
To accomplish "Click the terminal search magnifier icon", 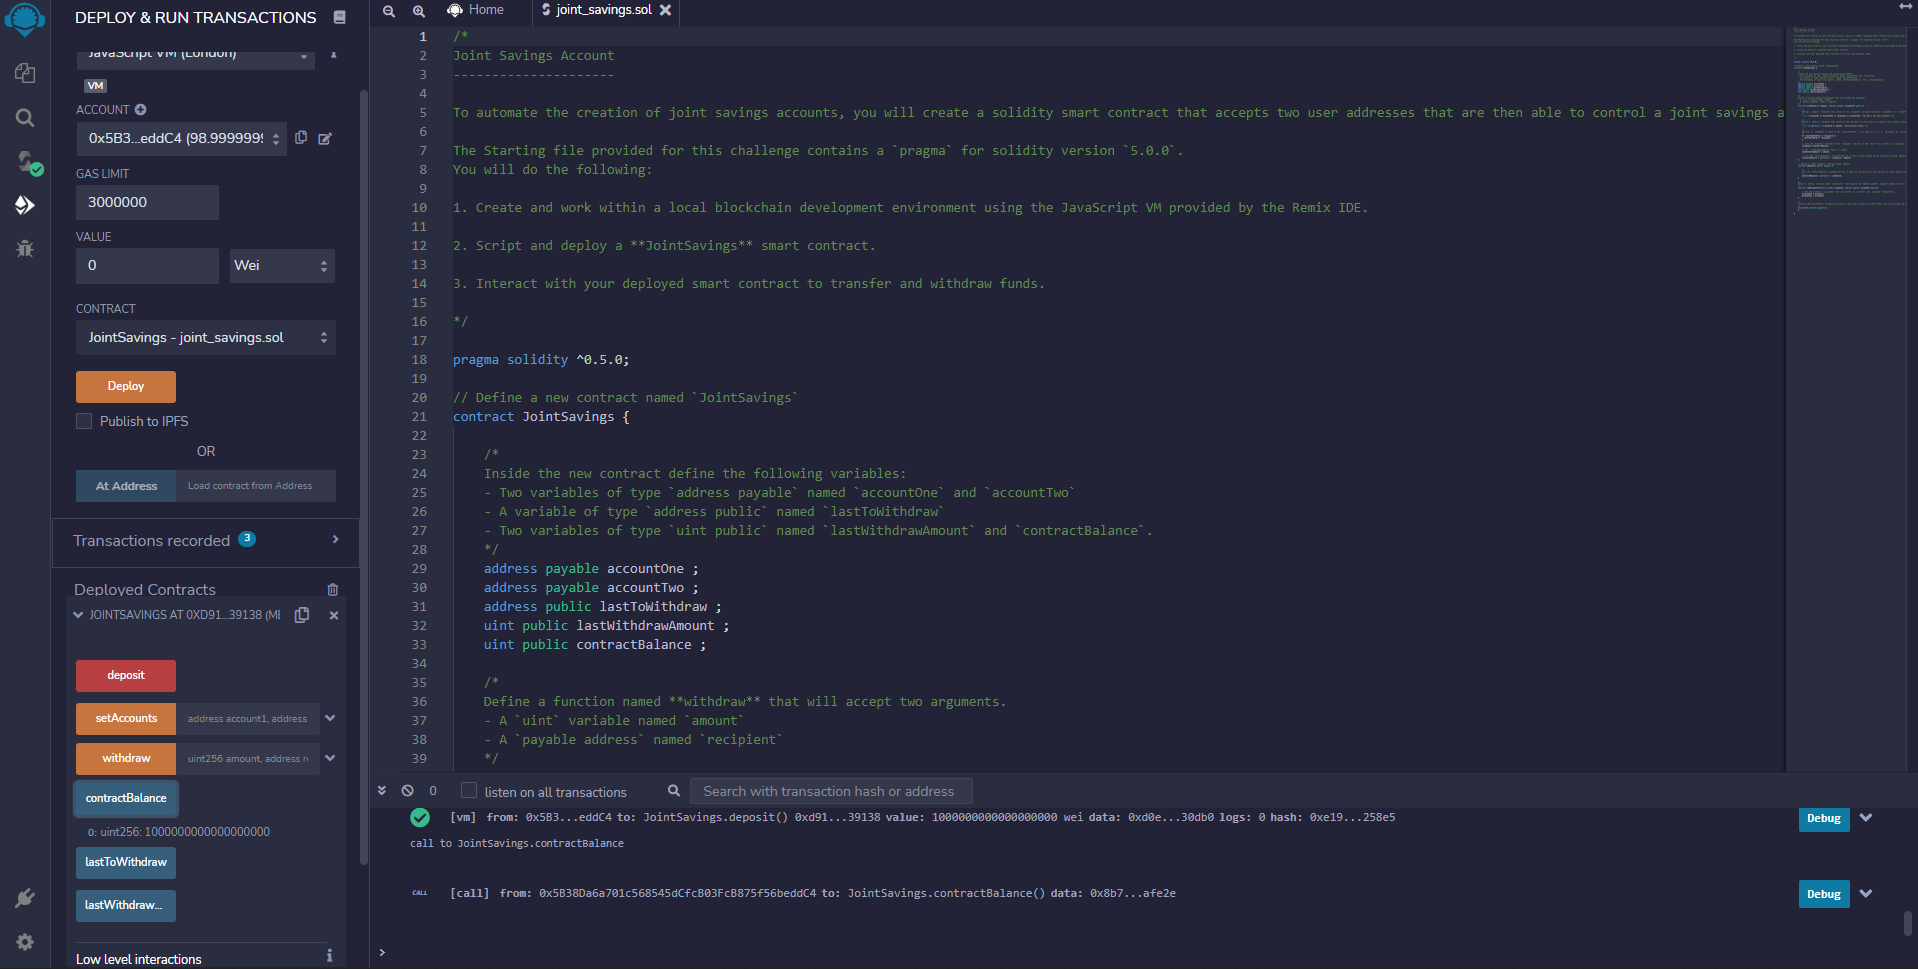I will [674, 791].
